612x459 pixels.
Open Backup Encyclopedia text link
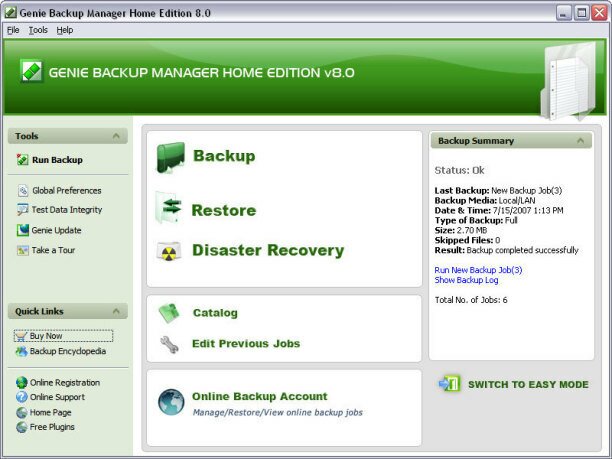(x=68, y=351)
